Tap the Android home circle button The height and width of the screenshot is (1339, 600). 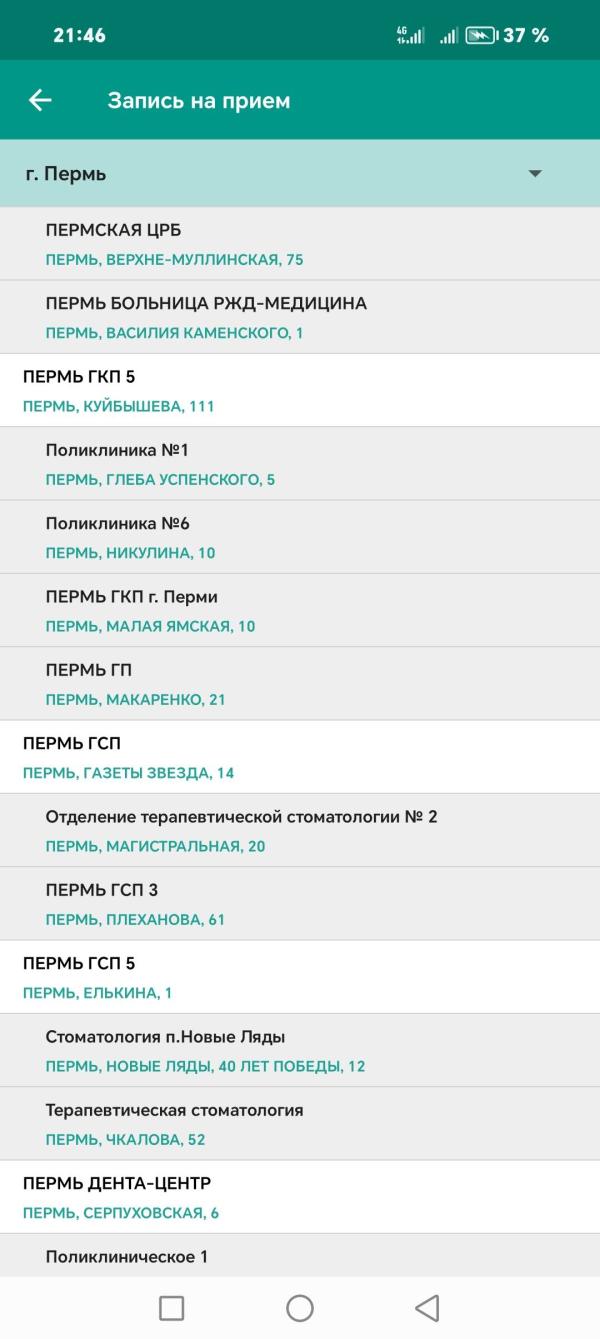(x=300, y=1307)
